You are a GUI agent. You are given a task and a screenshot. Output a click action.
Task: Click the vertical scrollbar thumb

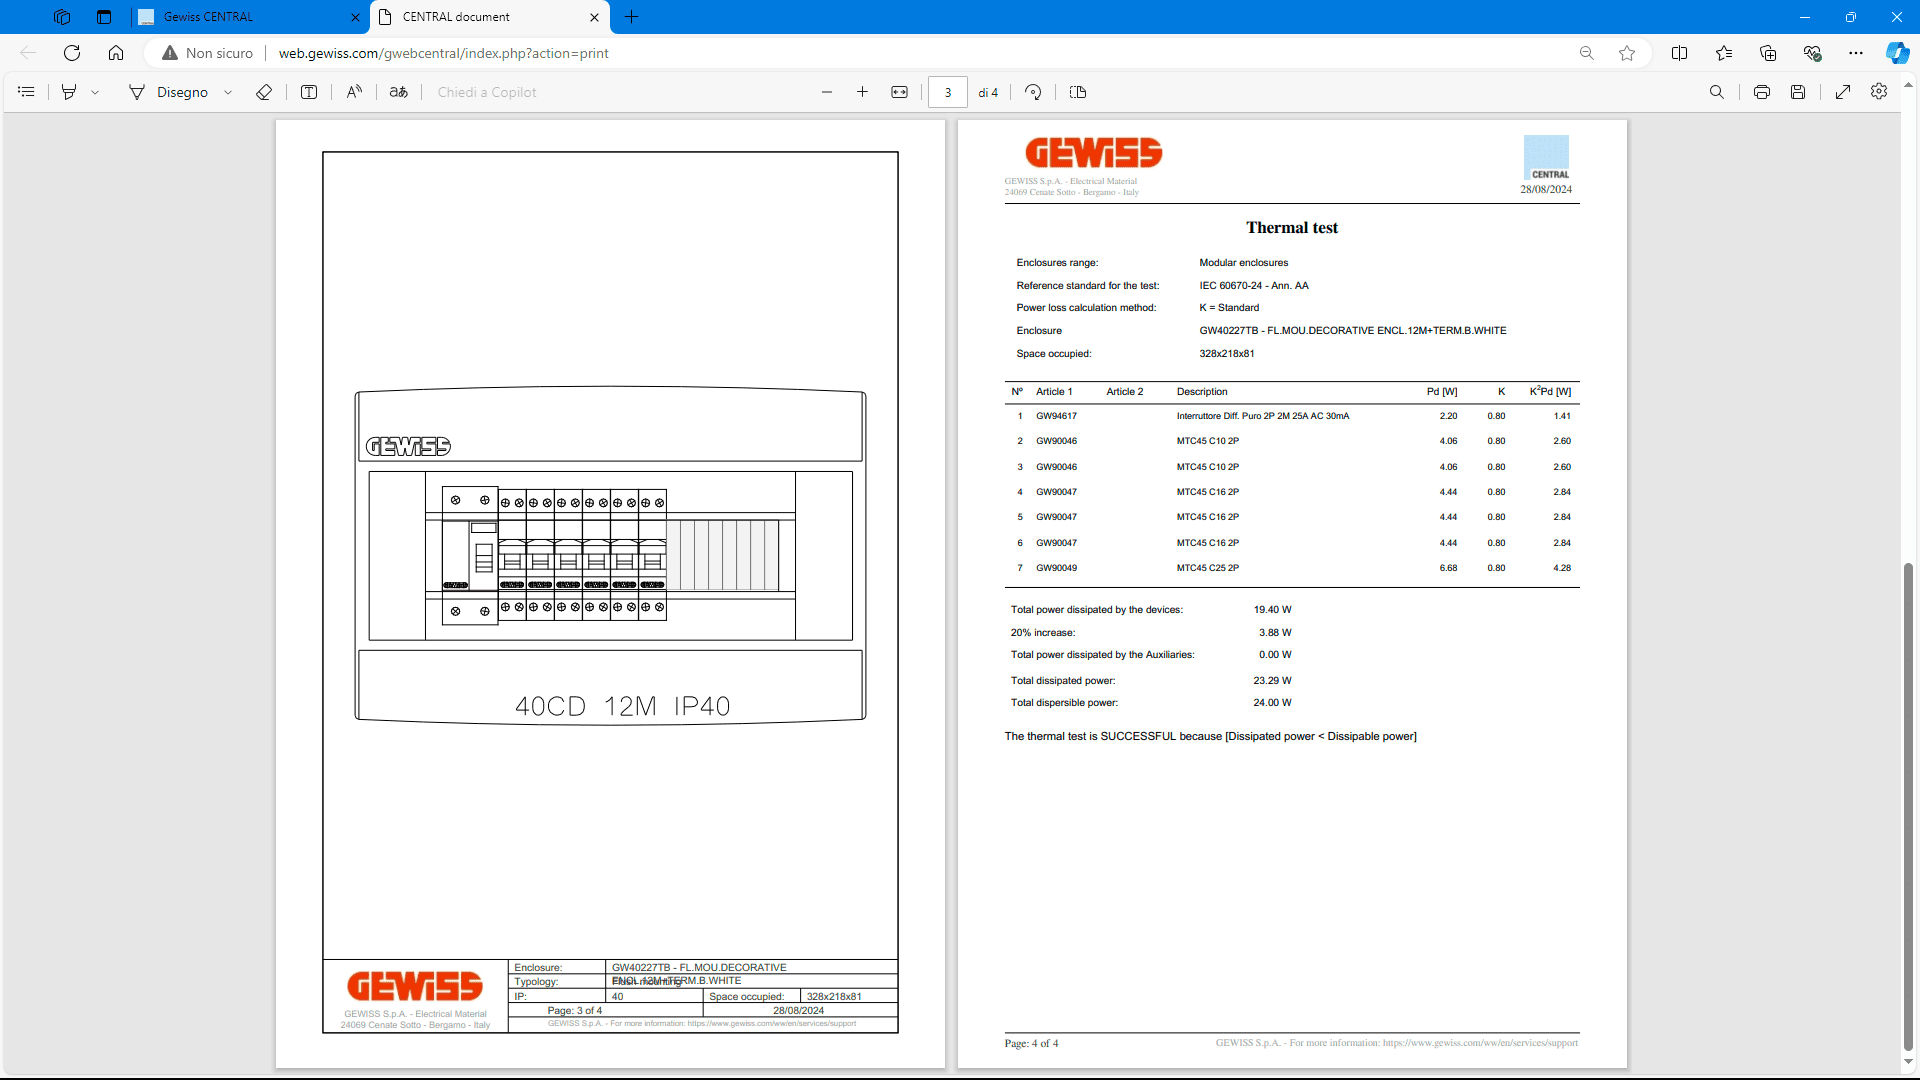pos(1908,807)
